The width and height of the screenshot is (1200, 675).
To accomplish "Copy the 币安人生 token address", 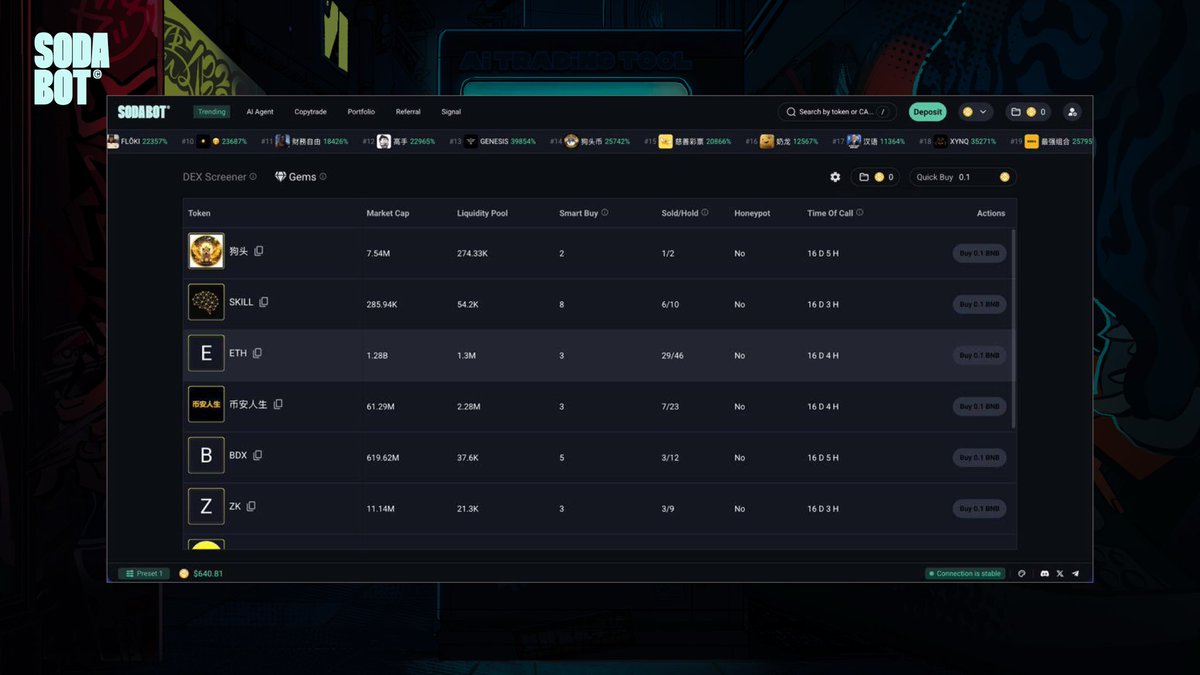I will click(x=278, y=404).
